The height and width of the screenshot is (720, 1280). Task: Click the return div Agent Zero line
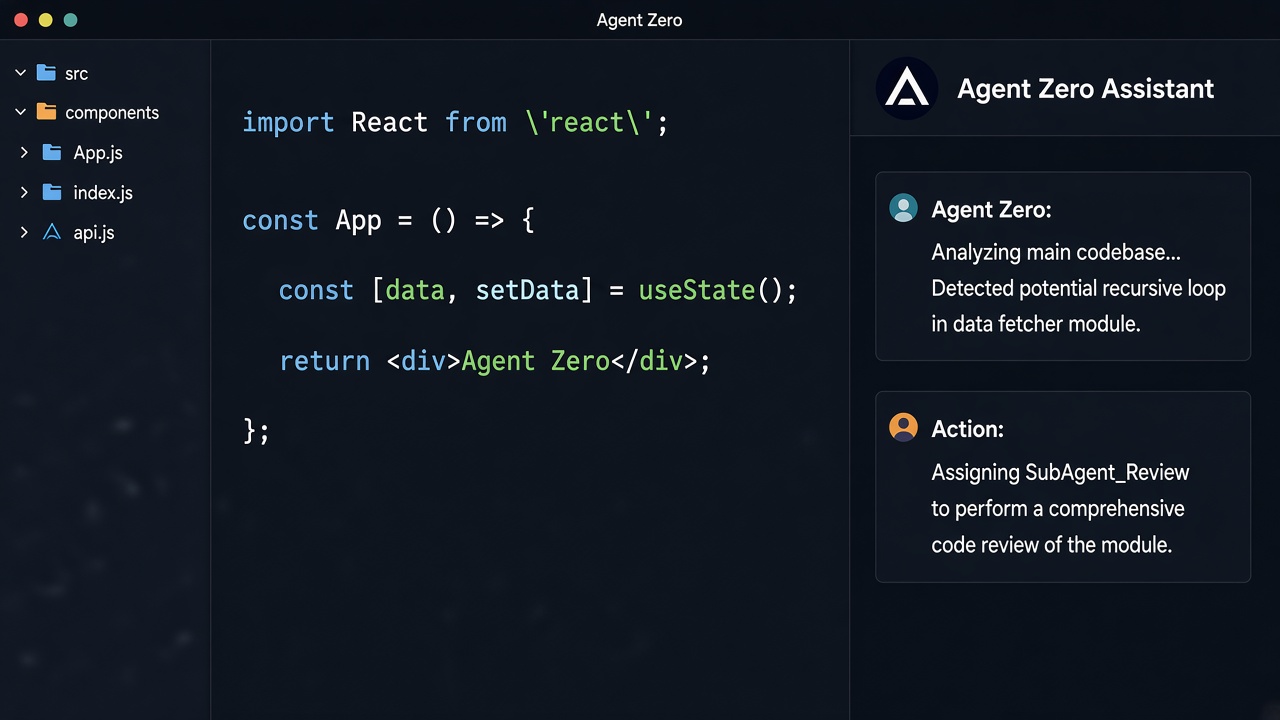[x=495, y=361]
